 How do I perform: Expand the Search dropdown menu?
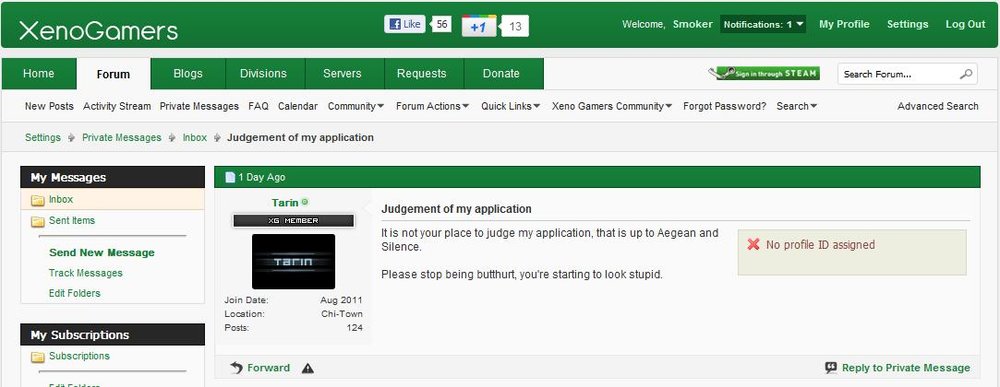[797, 106]
